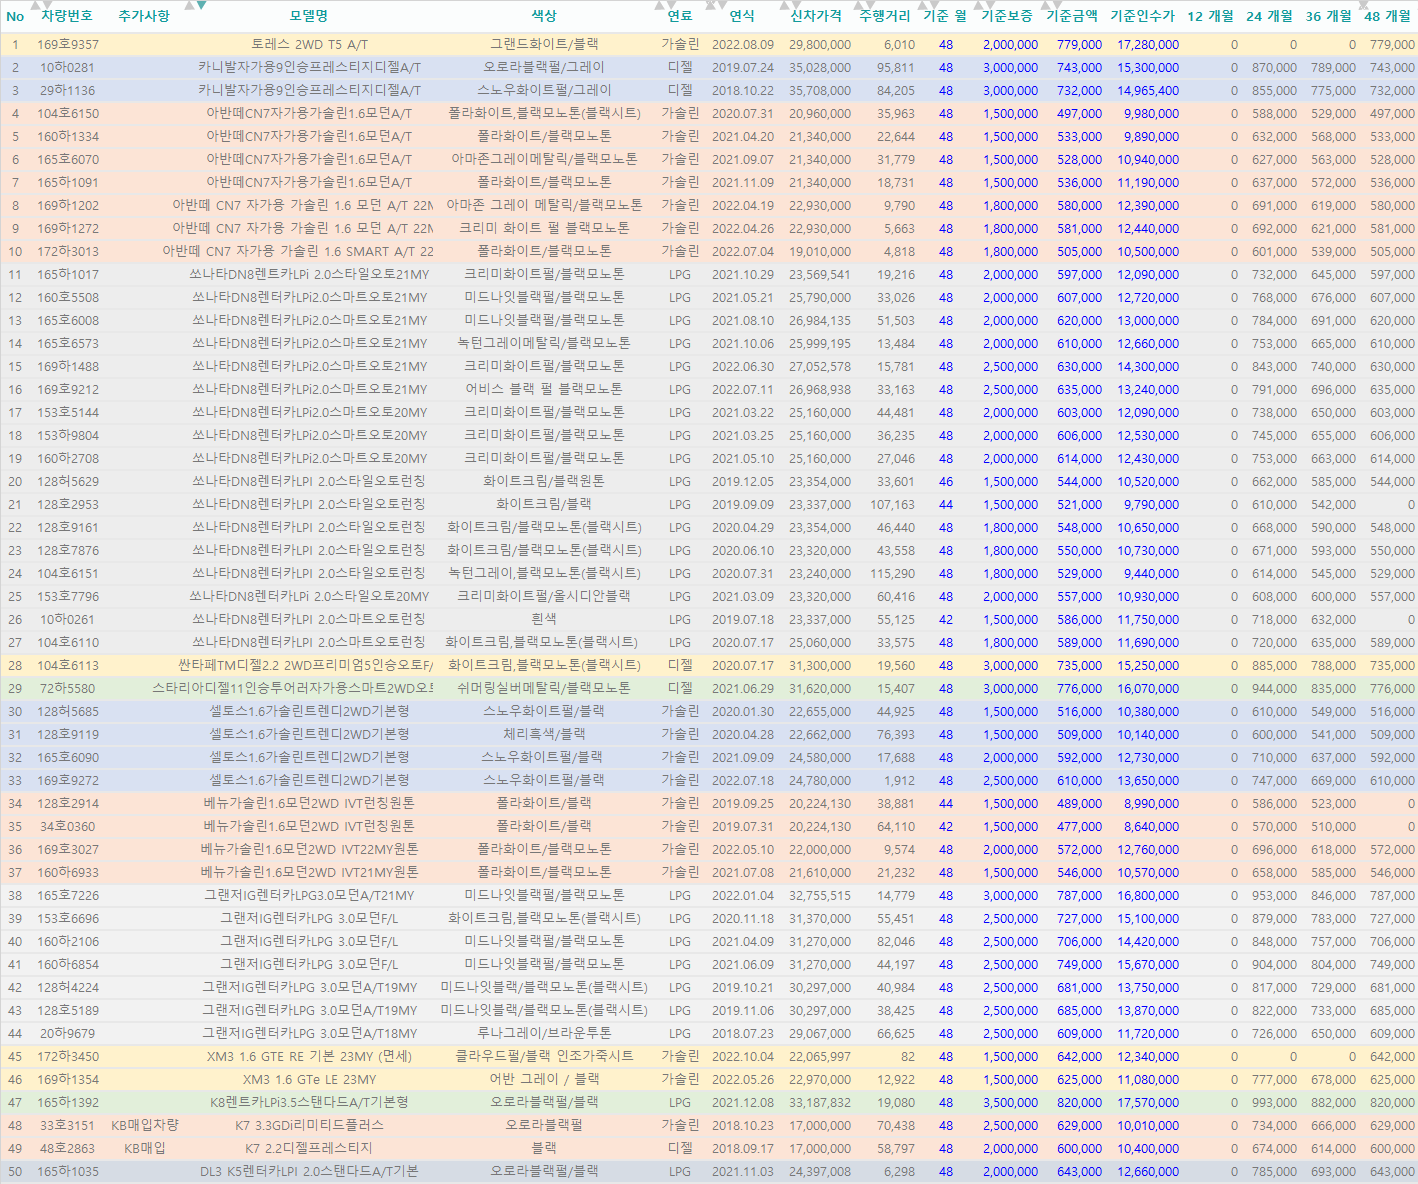The image size is (1418, 1184).
Task: Click the 기준 월 column header
Action: [945, 16]
